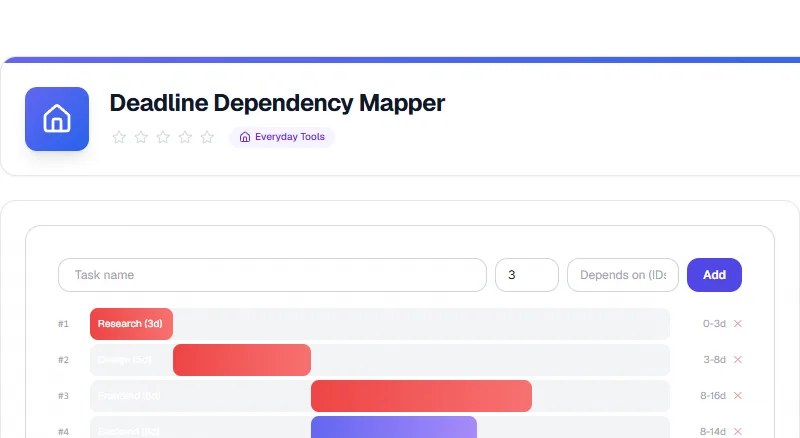Delete task #1 Research
Image resolution: width=800 pixels, height=438 pixels.
(x=738, y=324)
